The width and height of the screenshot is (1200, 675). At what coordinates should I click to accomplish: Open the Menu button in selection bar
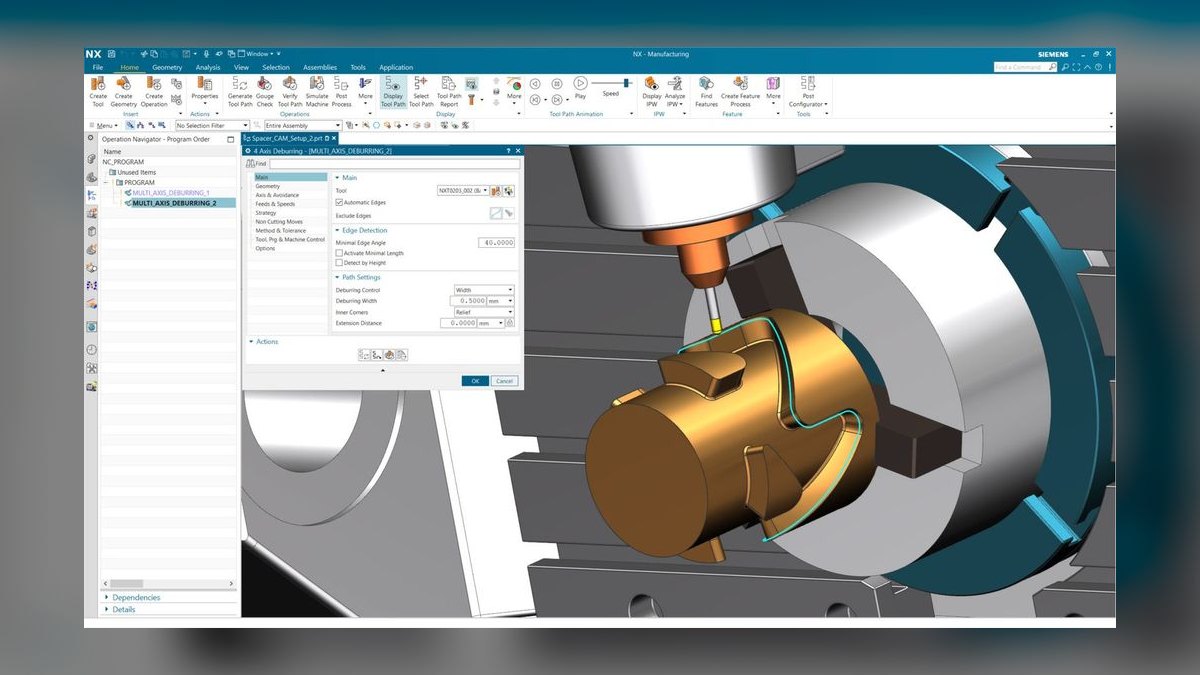[x=104, y=125]
